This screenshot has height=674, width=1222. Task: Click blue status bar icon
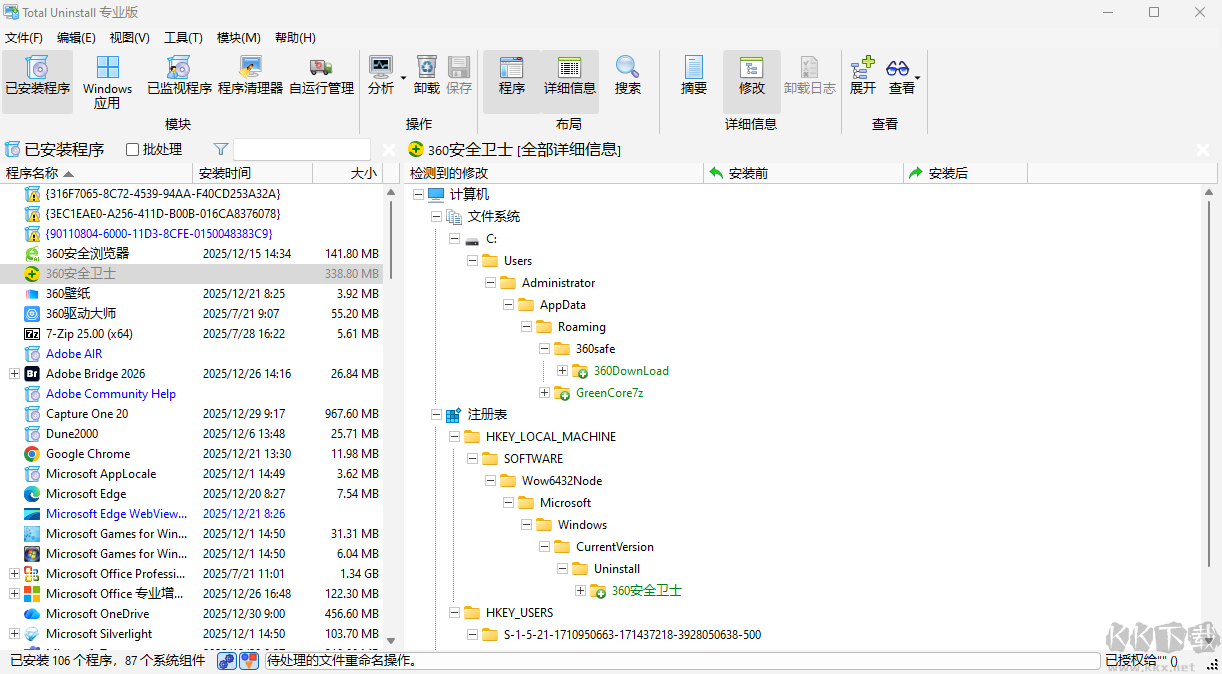tap(228, 661)
